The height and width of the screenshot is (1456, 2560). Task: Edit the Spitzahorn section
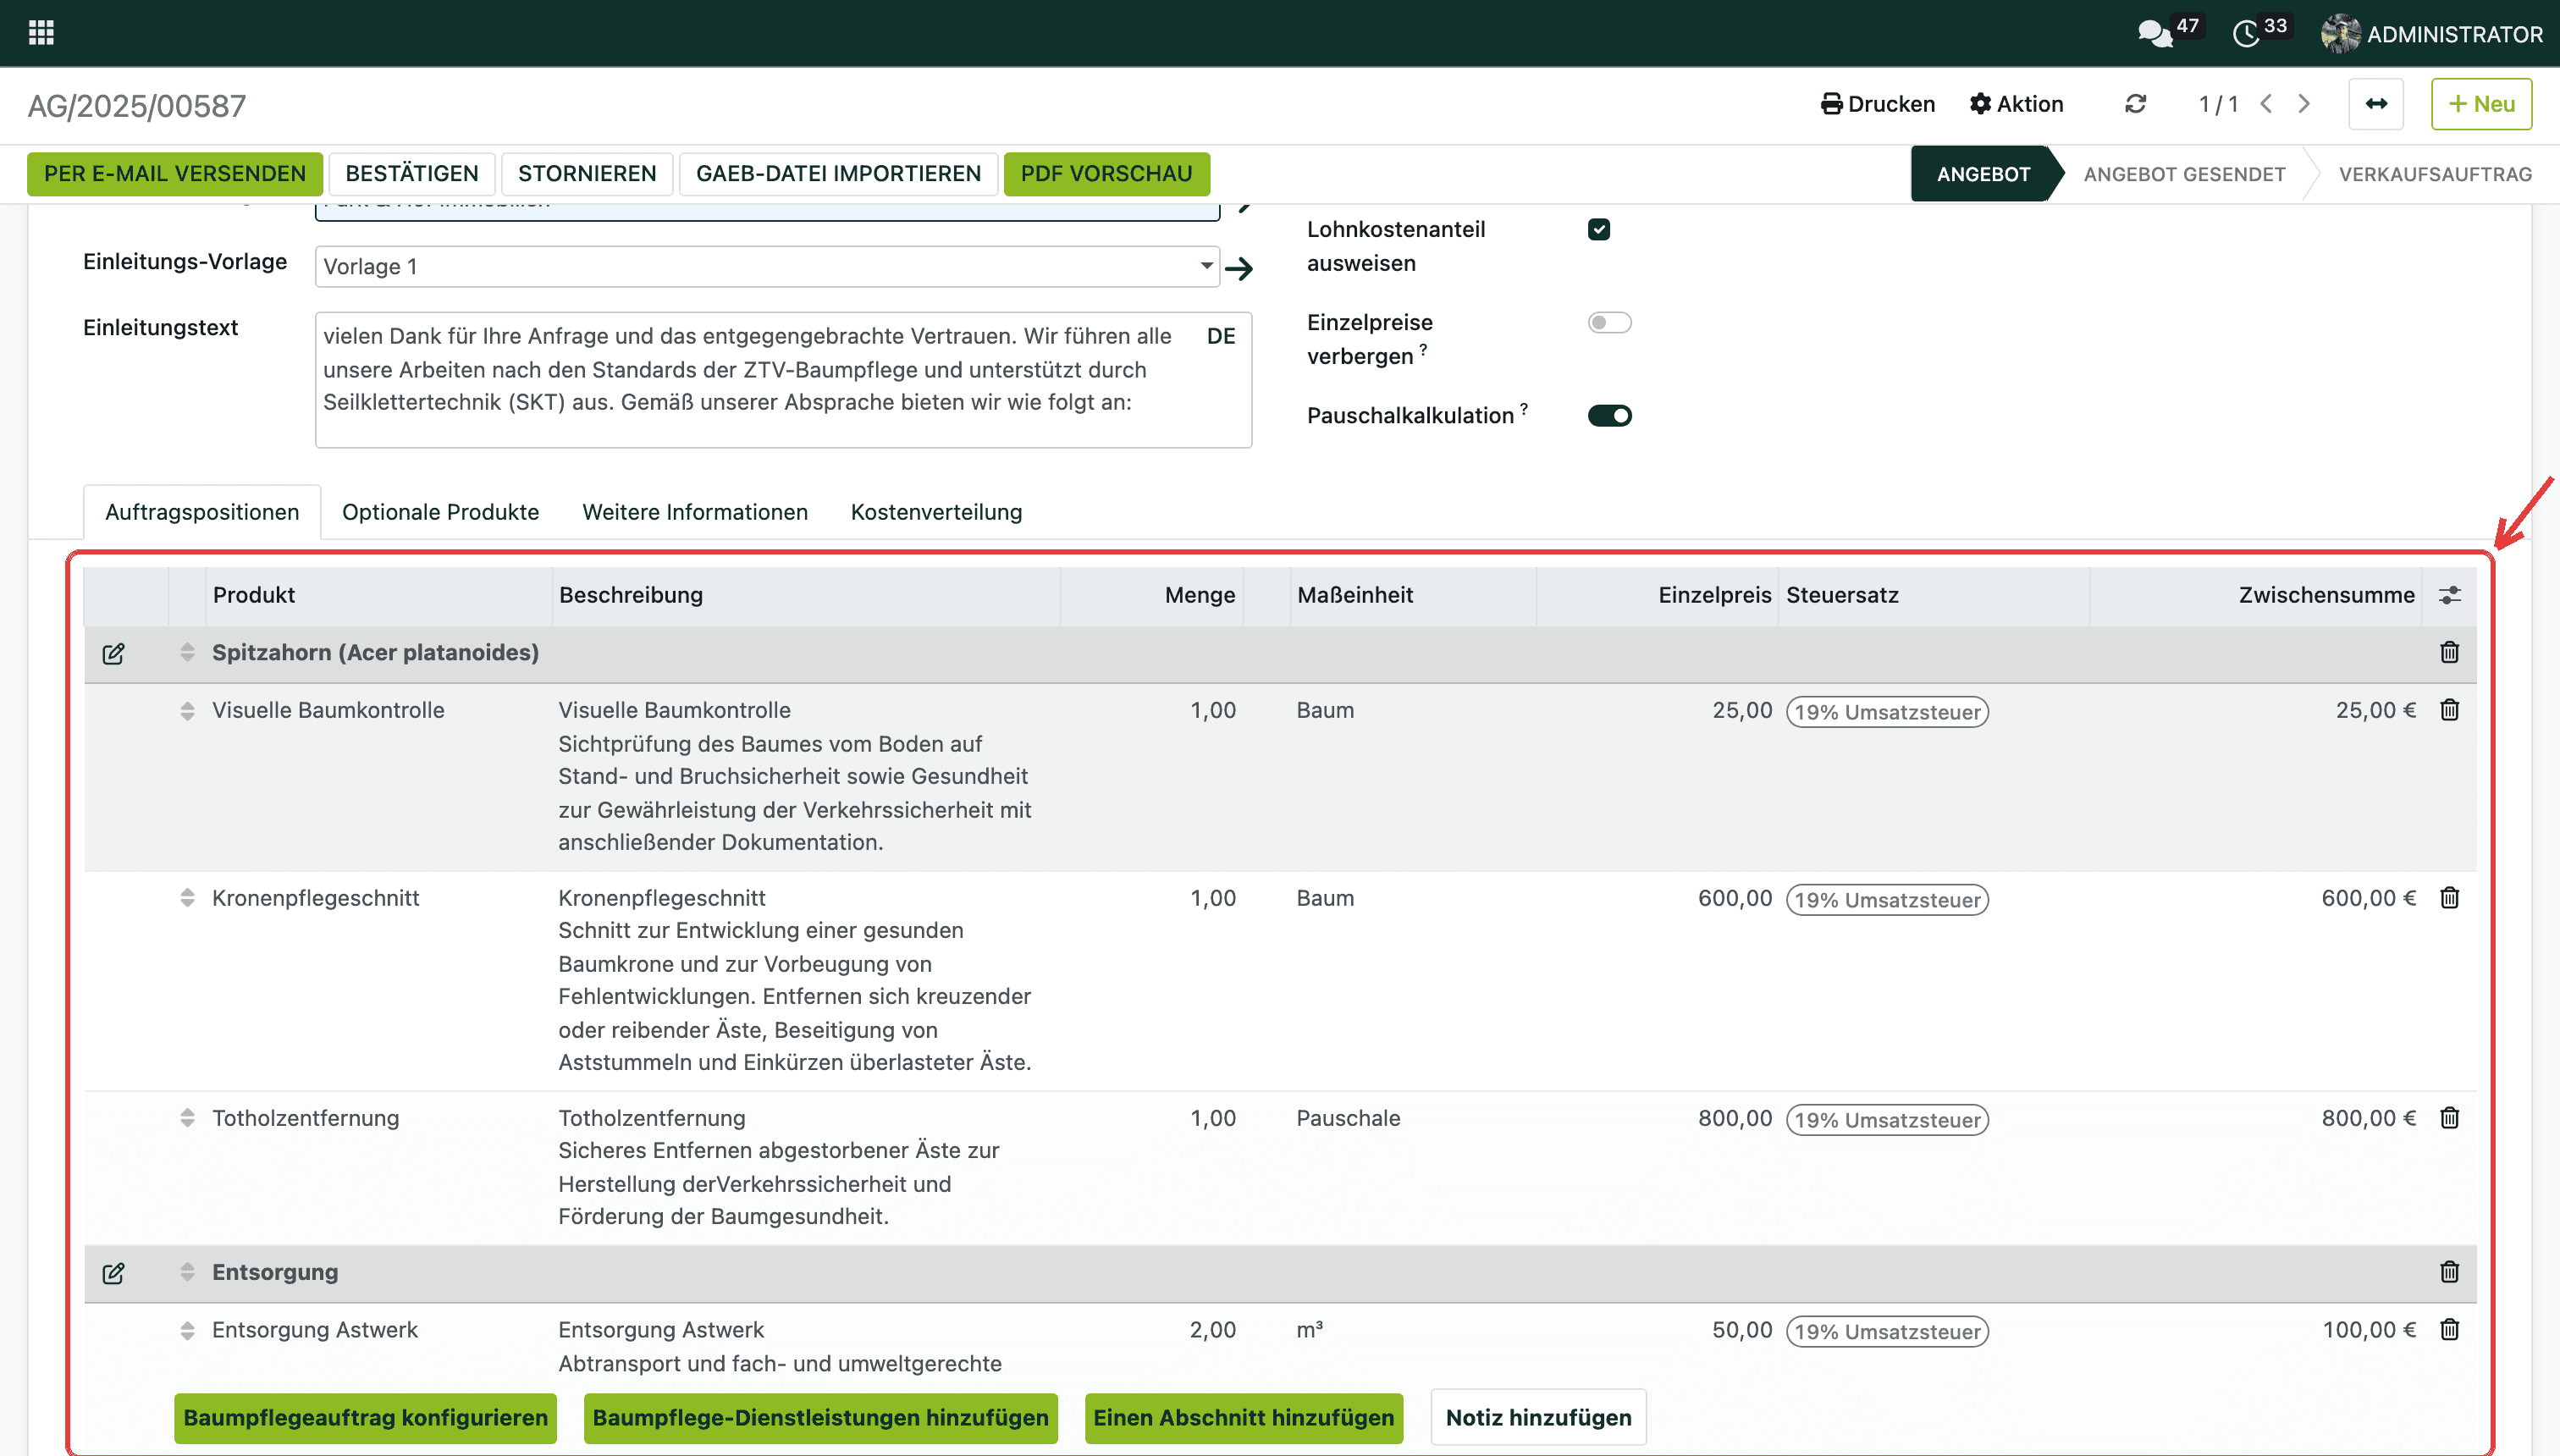pos(113,653)
